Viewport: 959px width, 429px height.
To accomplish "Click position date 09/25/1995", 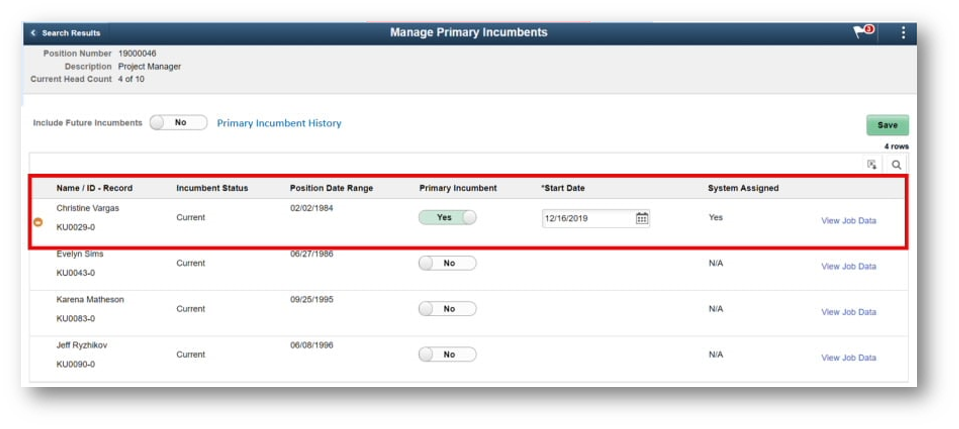I will tap(311, 299).
